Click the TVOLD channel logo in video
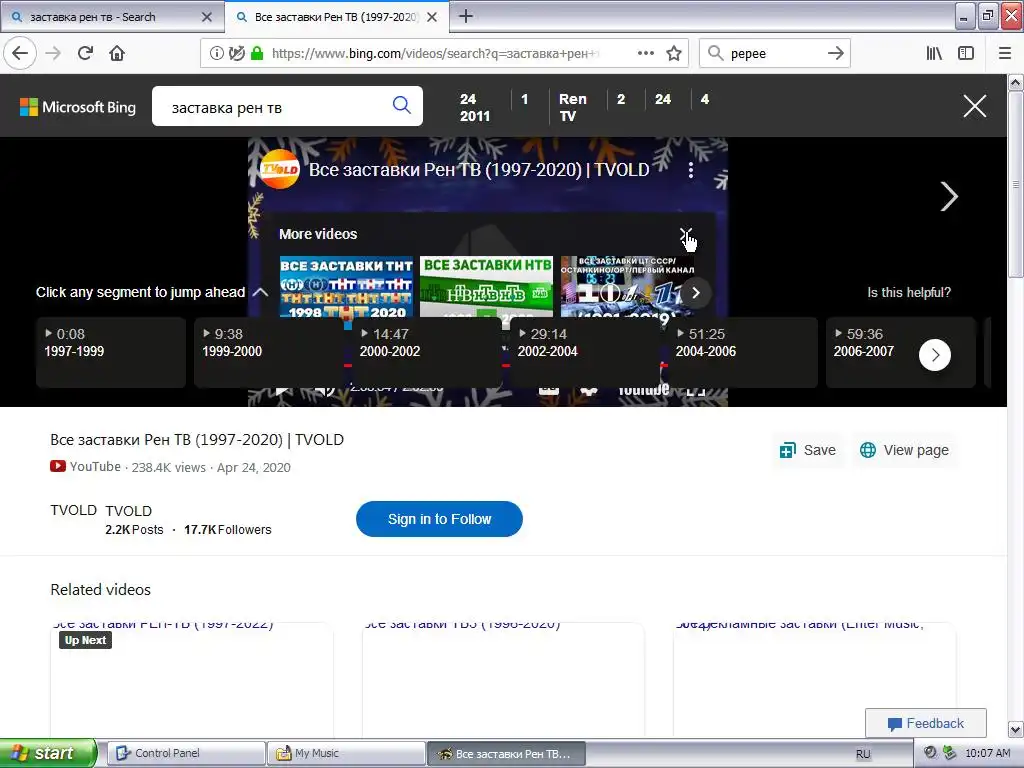1024x768 pixels. click(x=280, y=169)
